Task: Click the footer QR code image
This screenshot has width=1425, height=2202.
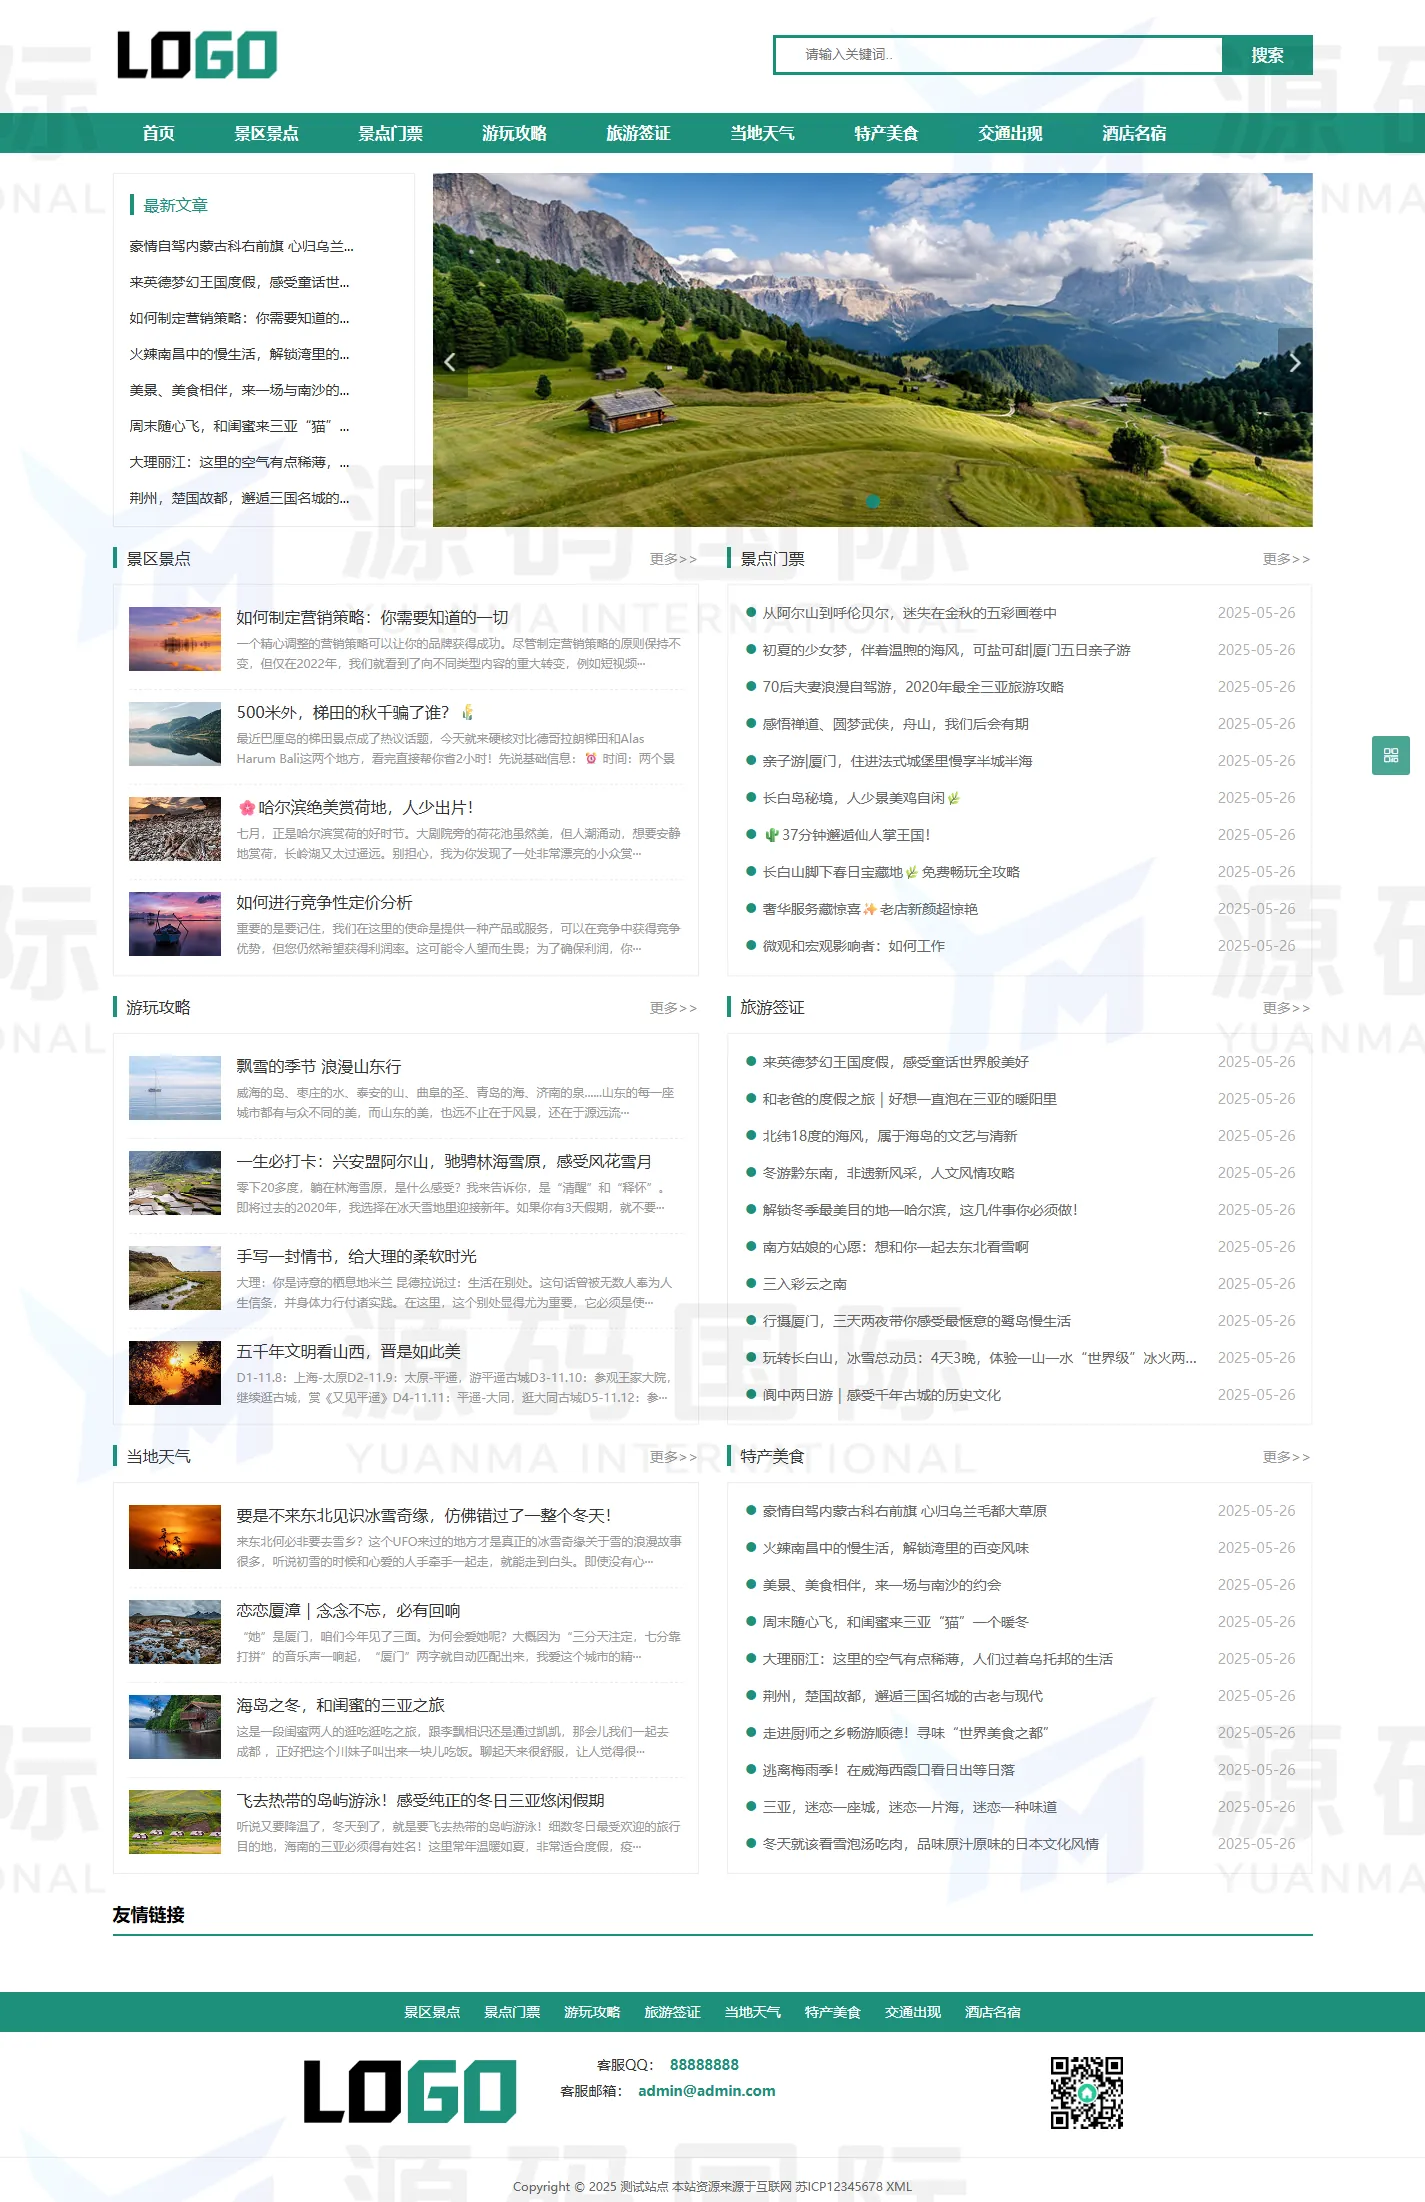Action: [1087, 2092]
